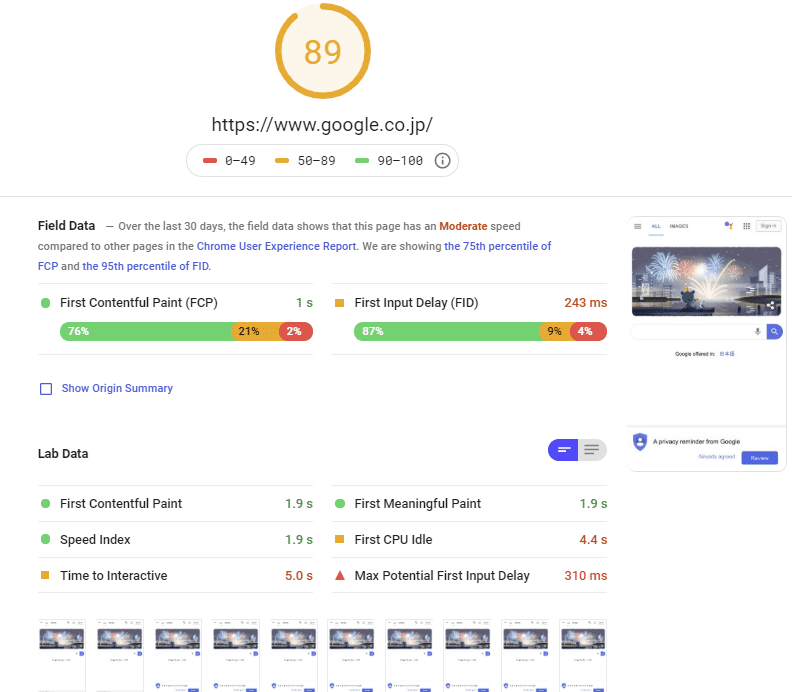This screenshot has width=792, height=692.
Task: Click the 310 ms lab value
Action: [x=586, y=575]
